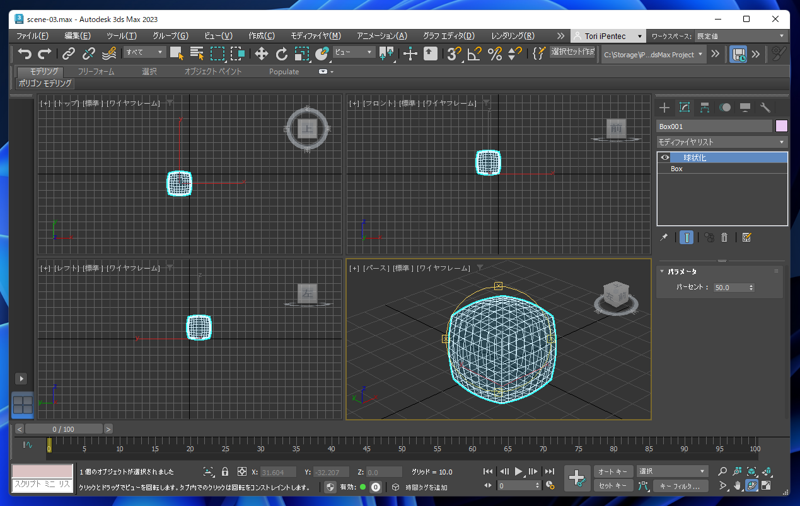Toggle the Angle Snap button

[x=474, y=54]
